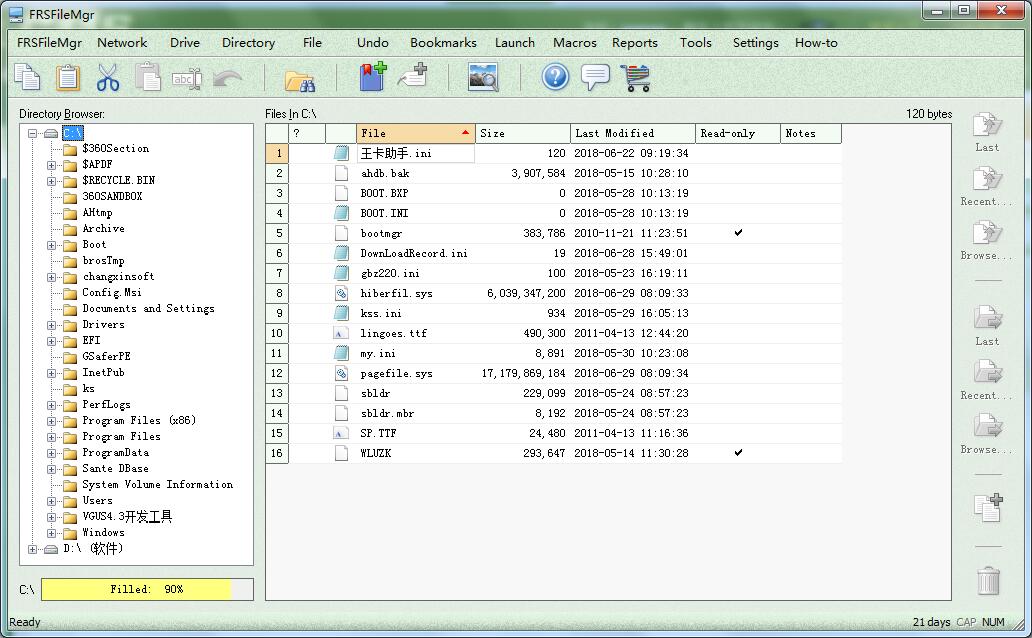Select the System Volume Information folder

coord(157,484)
